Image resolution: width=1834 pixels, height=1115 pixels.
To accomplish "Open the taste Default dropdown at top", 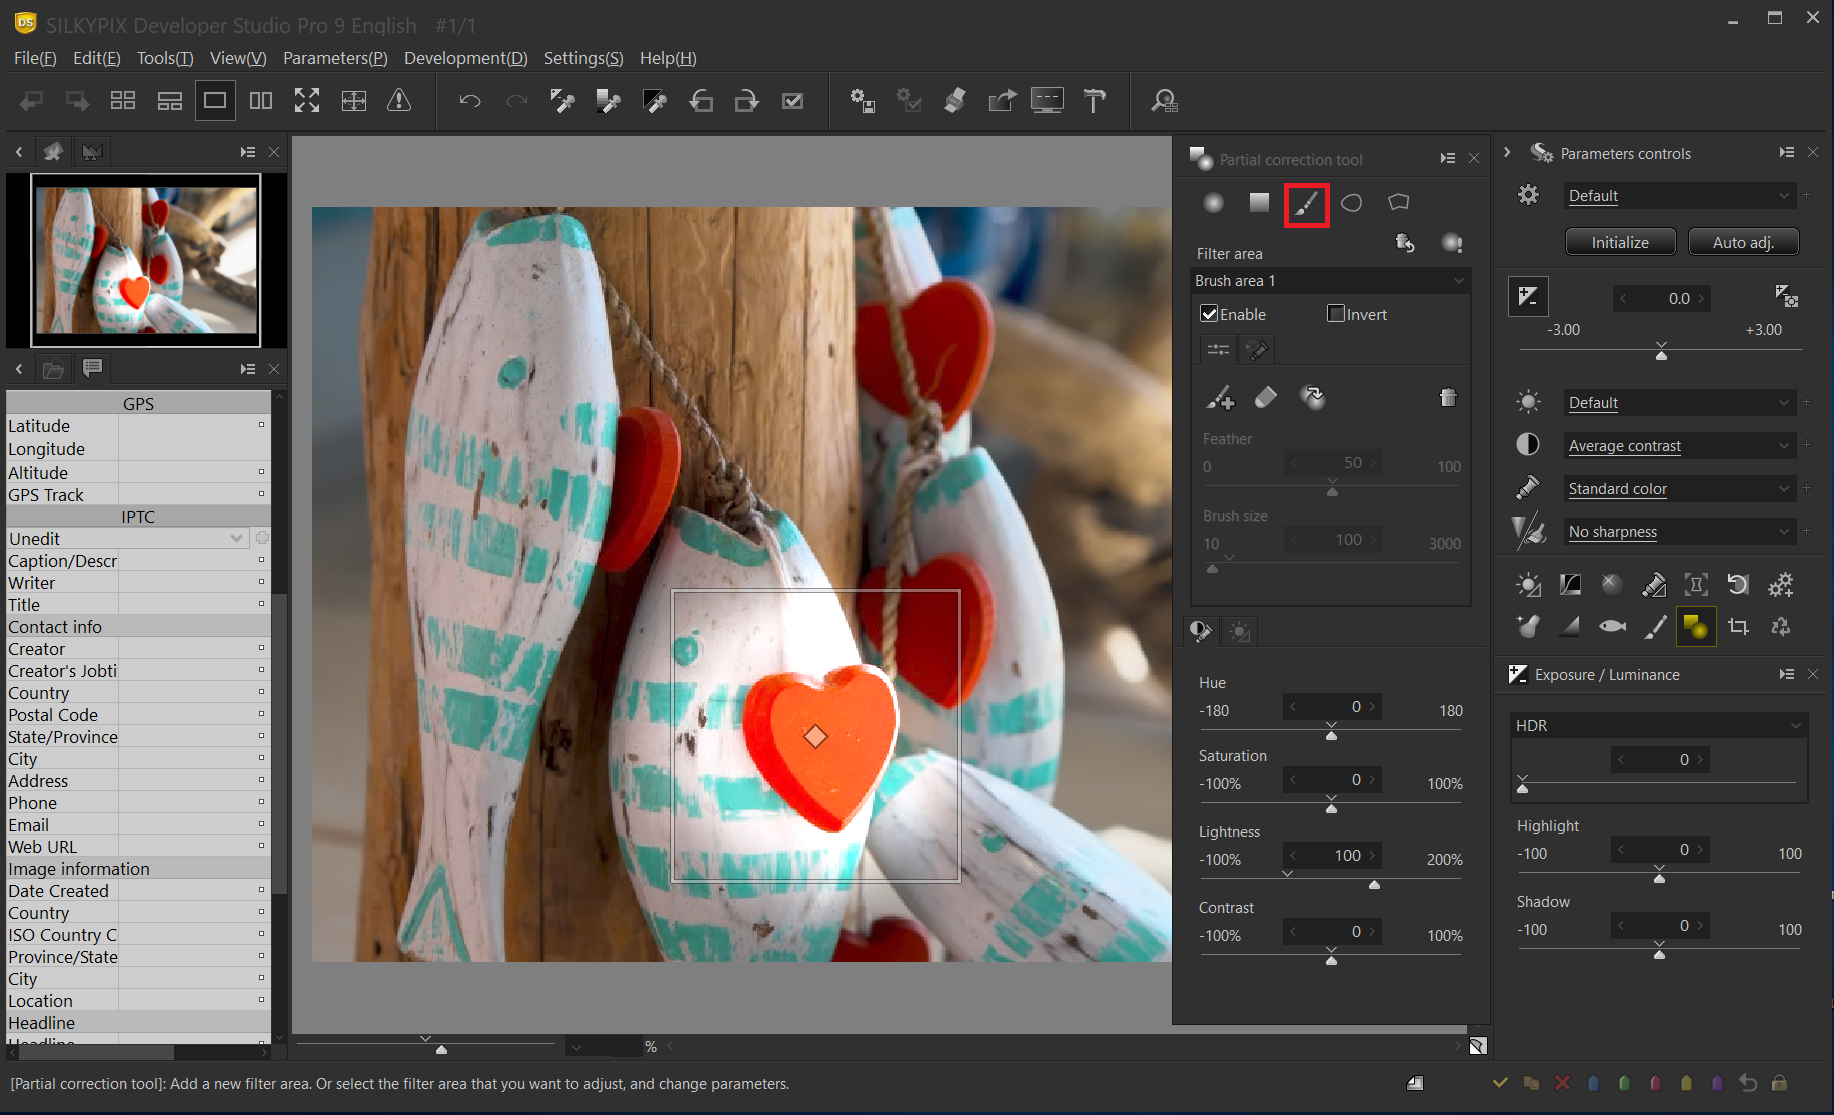I will coord(1680,196).
